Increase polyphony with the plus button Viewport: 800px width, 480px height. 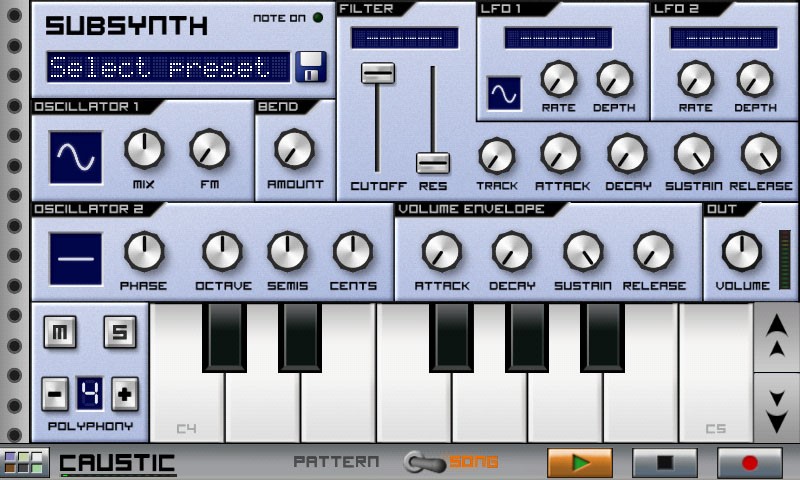(x=124, y=395)
